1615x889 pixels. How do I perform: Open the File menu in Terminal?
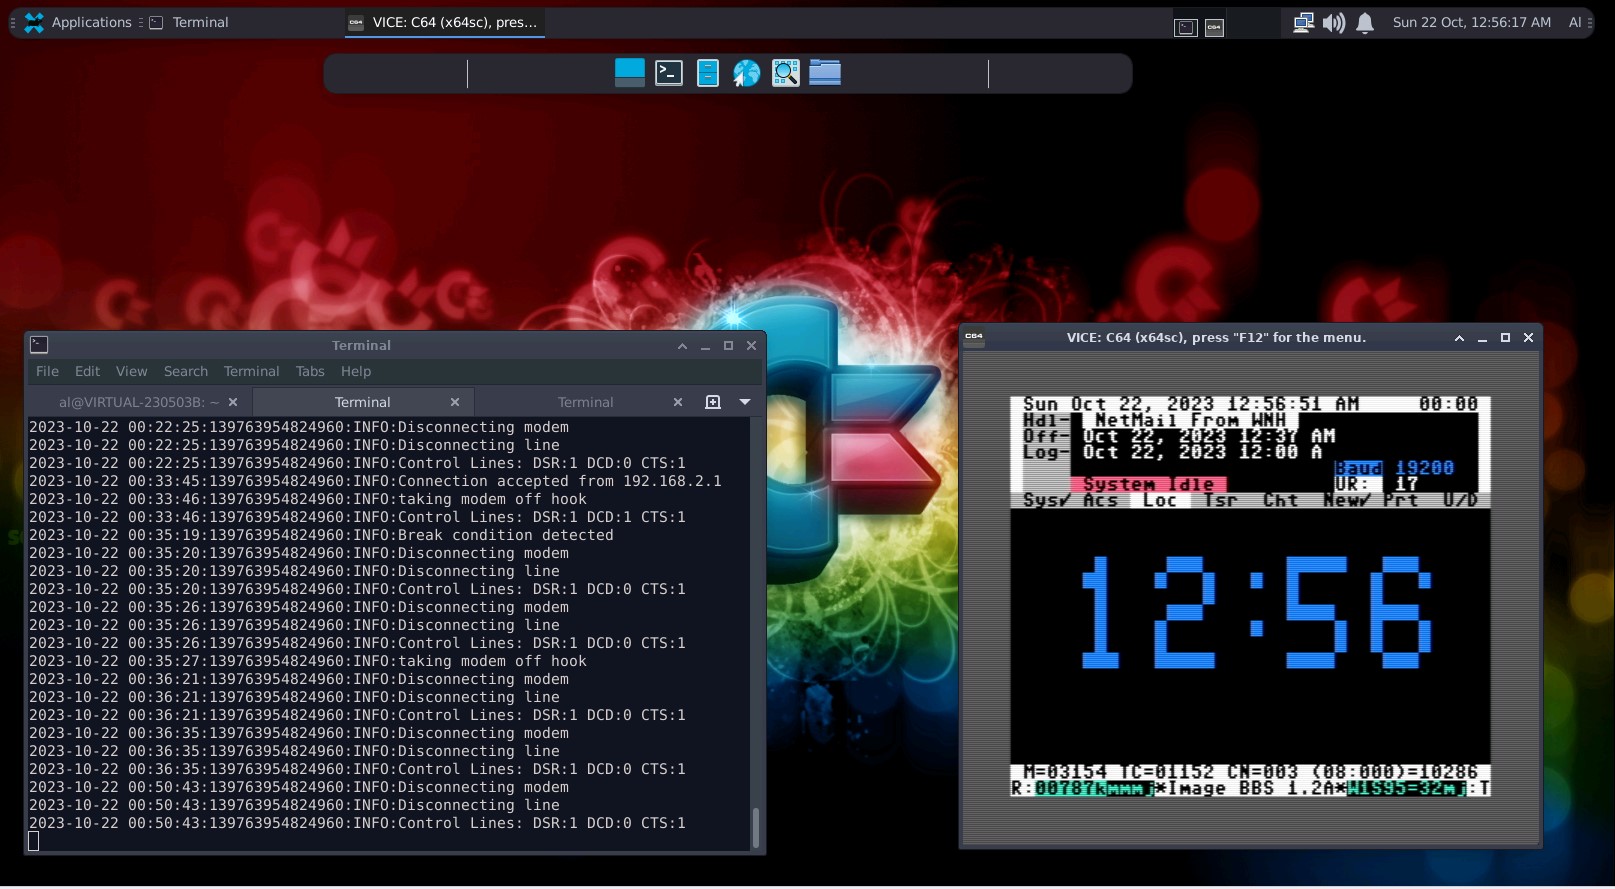(47, 371)
